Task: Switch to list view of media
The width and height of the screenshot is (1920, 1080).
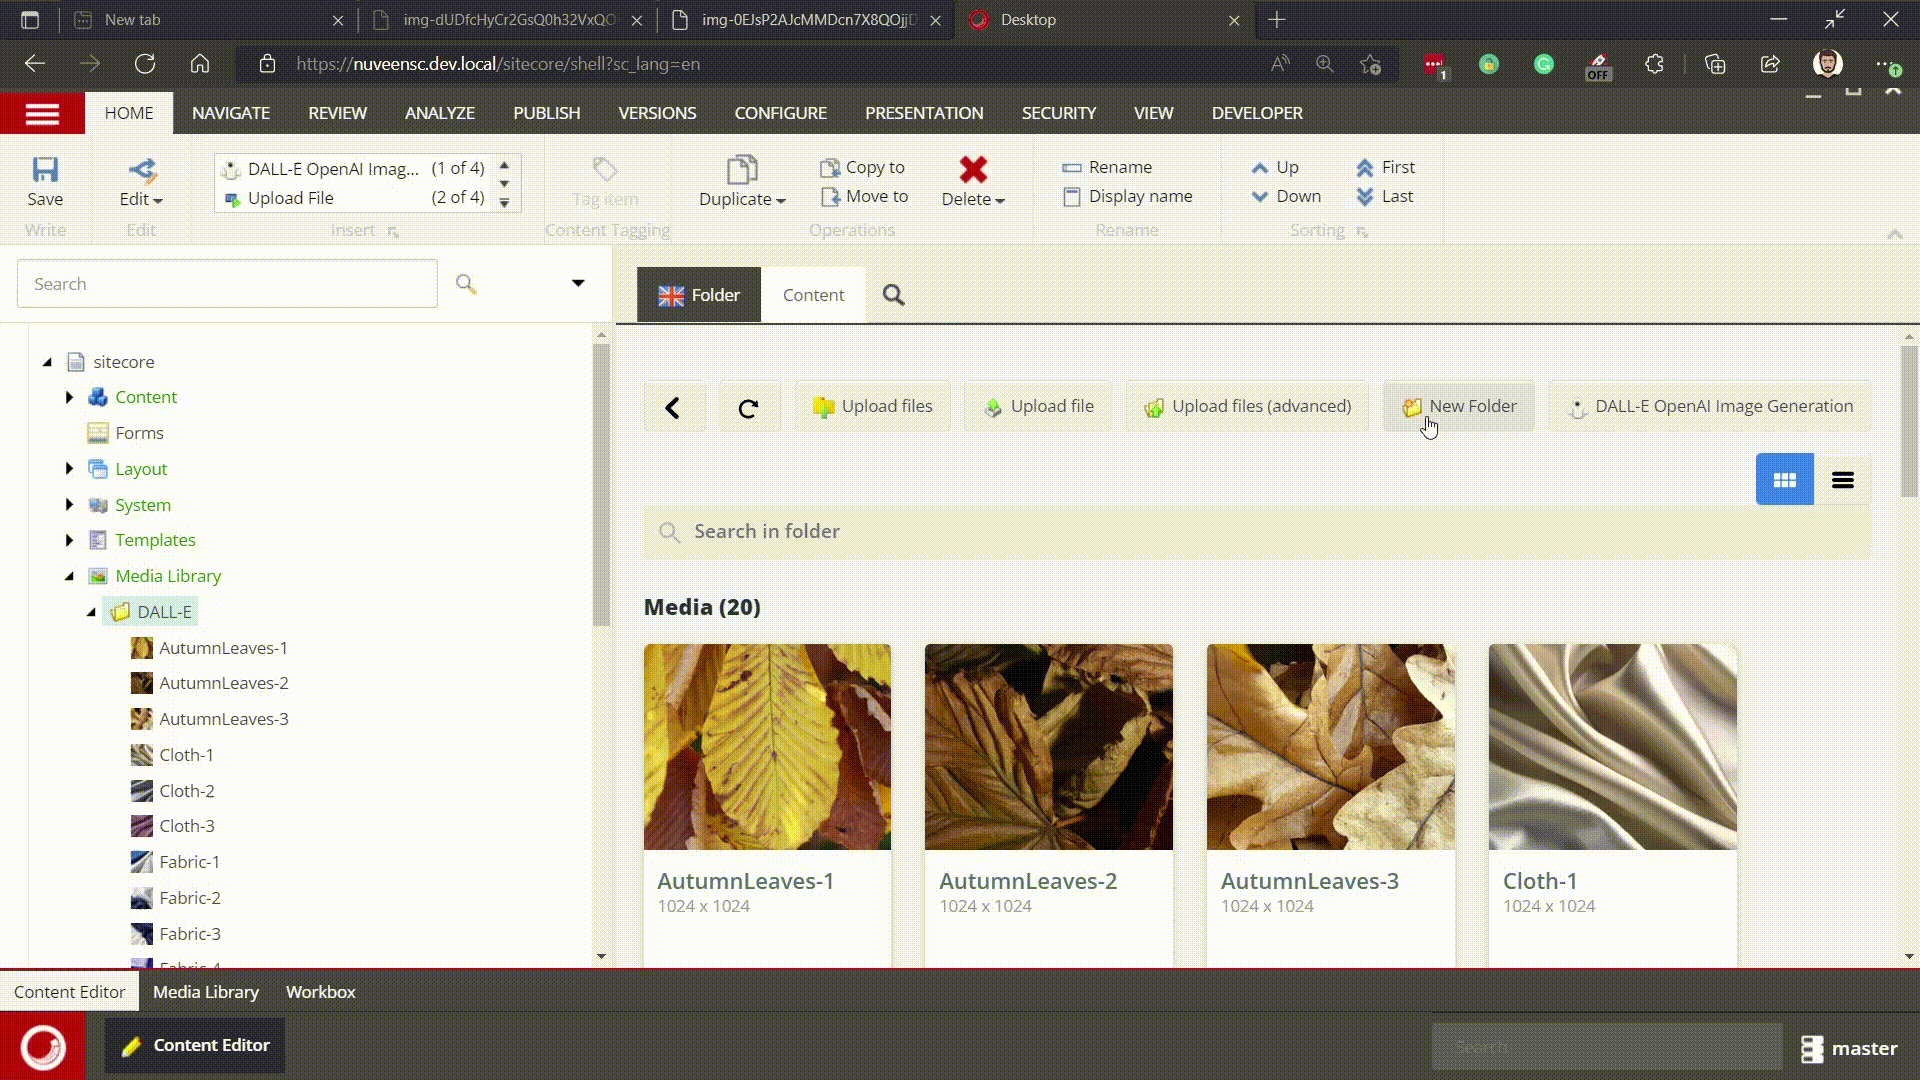Action: [x=1842, y=481]
